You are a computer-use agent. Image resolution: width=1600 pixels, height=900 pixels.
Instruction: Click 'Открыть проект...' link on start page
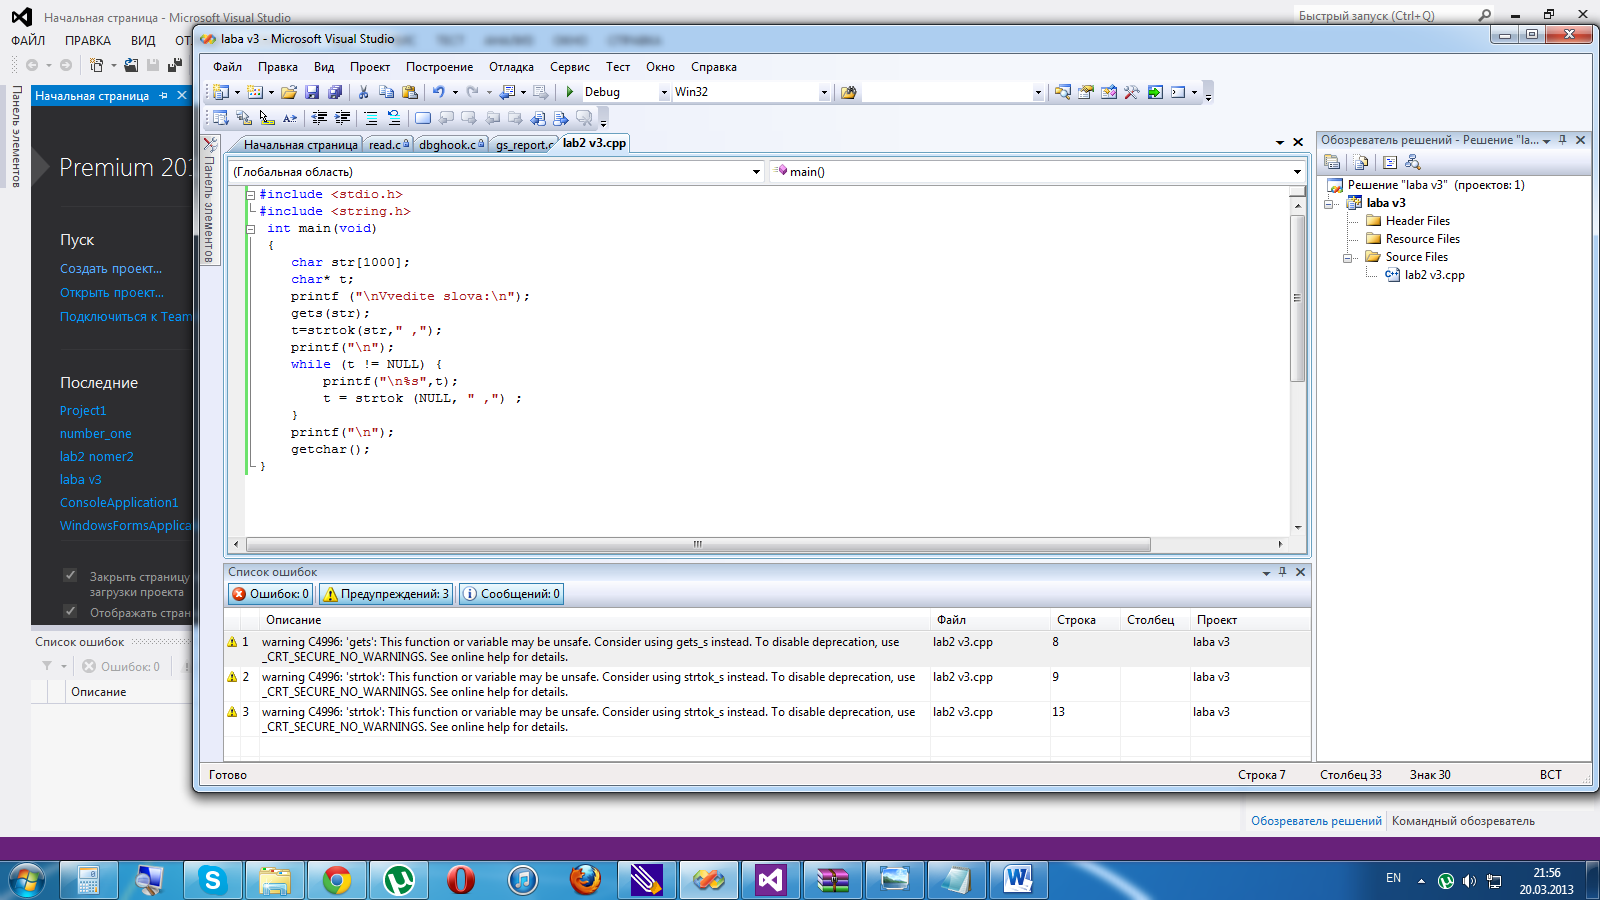pos(112,293)
